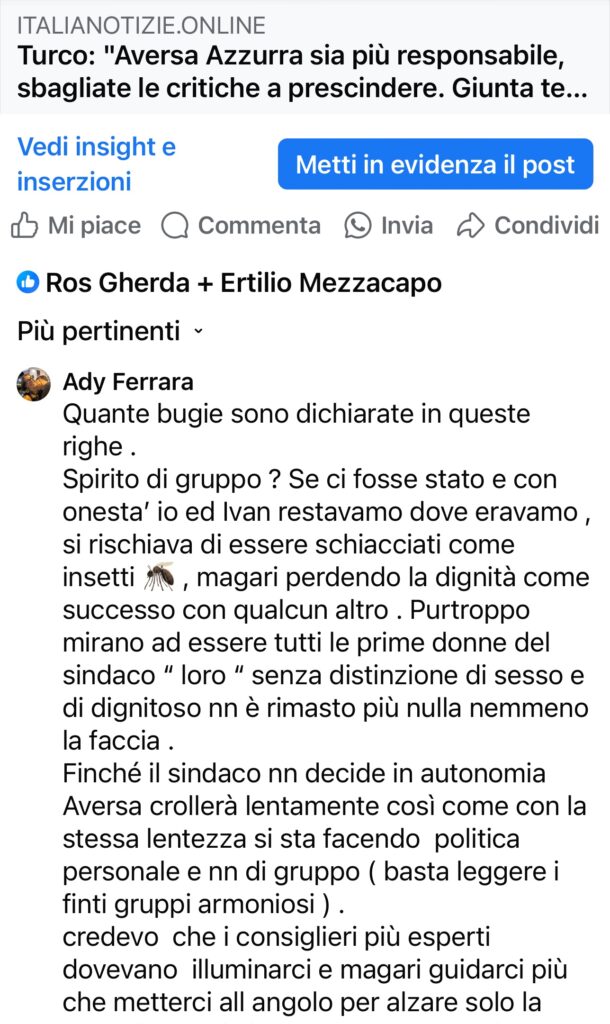This screenshot has width=610, height=1024.
Task: Show reactions from Ros Gherda + Ertilio Mezzacapo
Action: coord(243,283)
